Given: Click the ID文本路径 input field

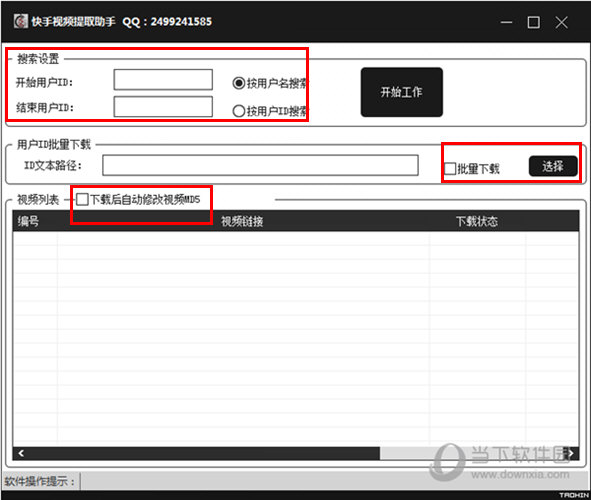Looking at the screenshot, I should (260, 165).
